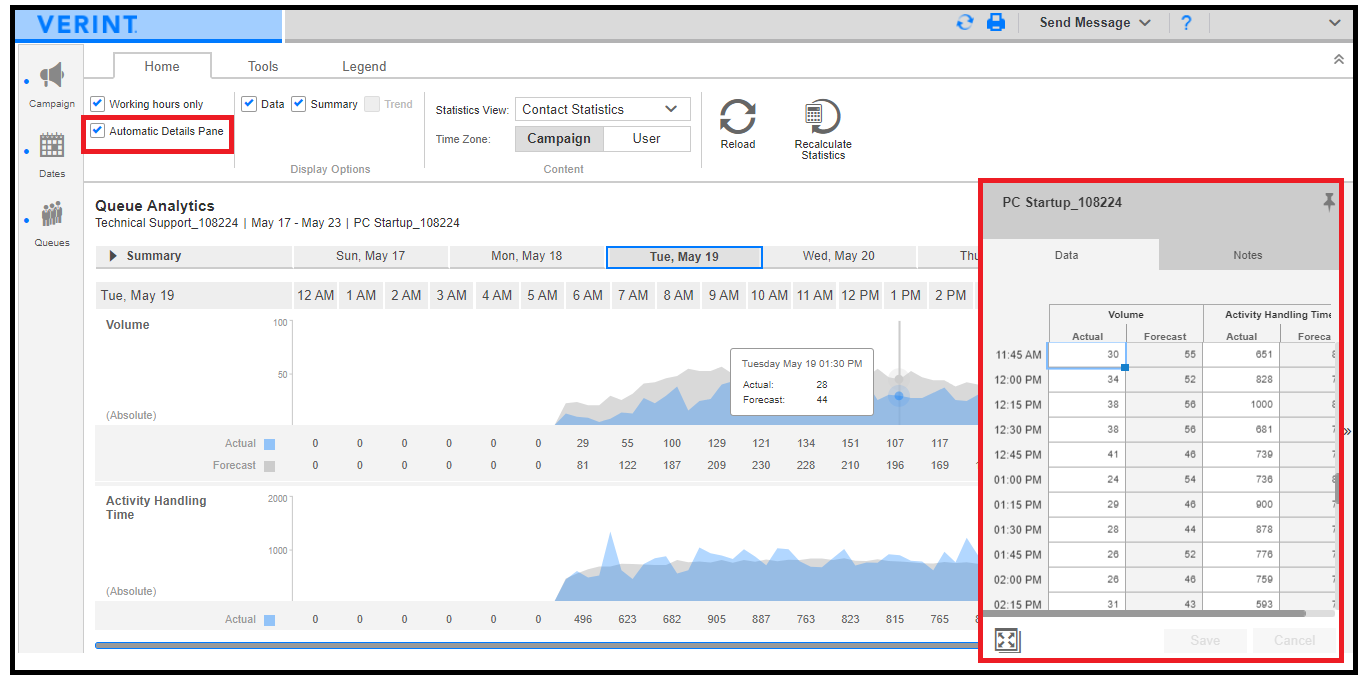Viewport: 1365px width, 682px height.
Task: Toggle the Automatic Details Pane checkbox
Action: (x=97, y=131)
